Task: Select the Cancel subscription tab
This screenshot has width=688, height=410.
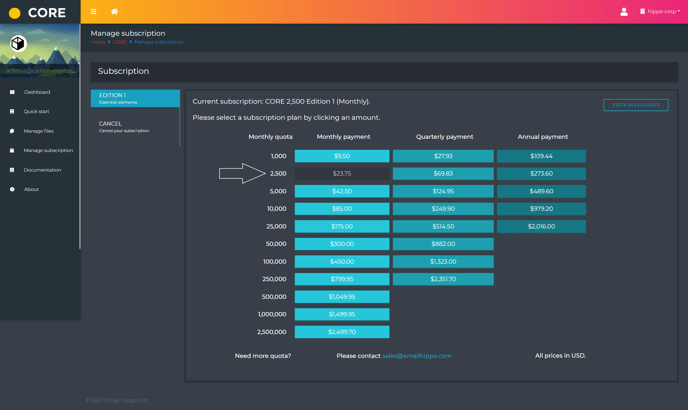Action: click(x=135, y=127)
